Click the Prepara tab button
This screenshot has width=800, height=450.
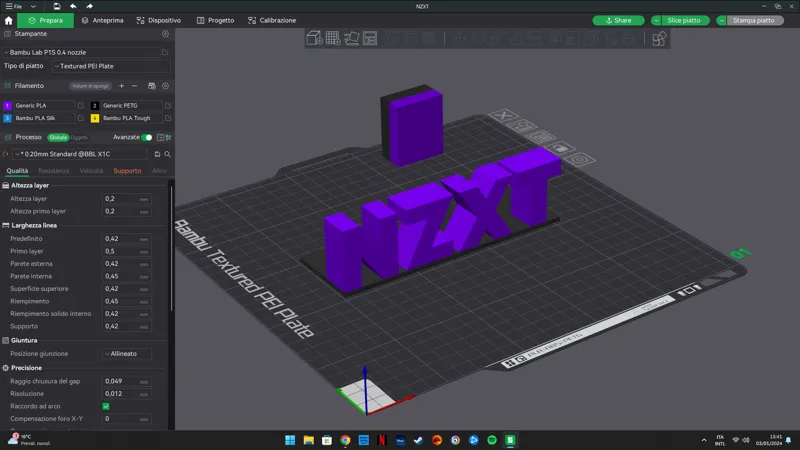pyautogui.click(x=45, y=20)
